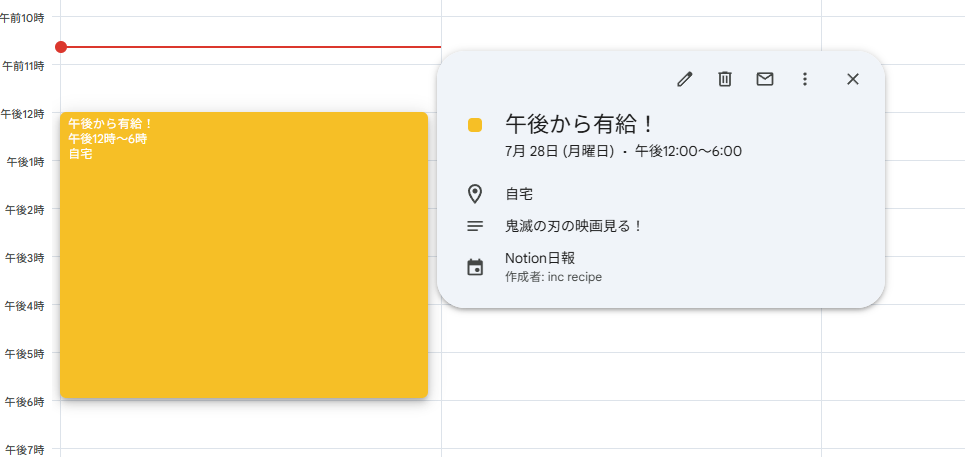Click the 午後7時 time label
The image size is (965, 457).
25,450
